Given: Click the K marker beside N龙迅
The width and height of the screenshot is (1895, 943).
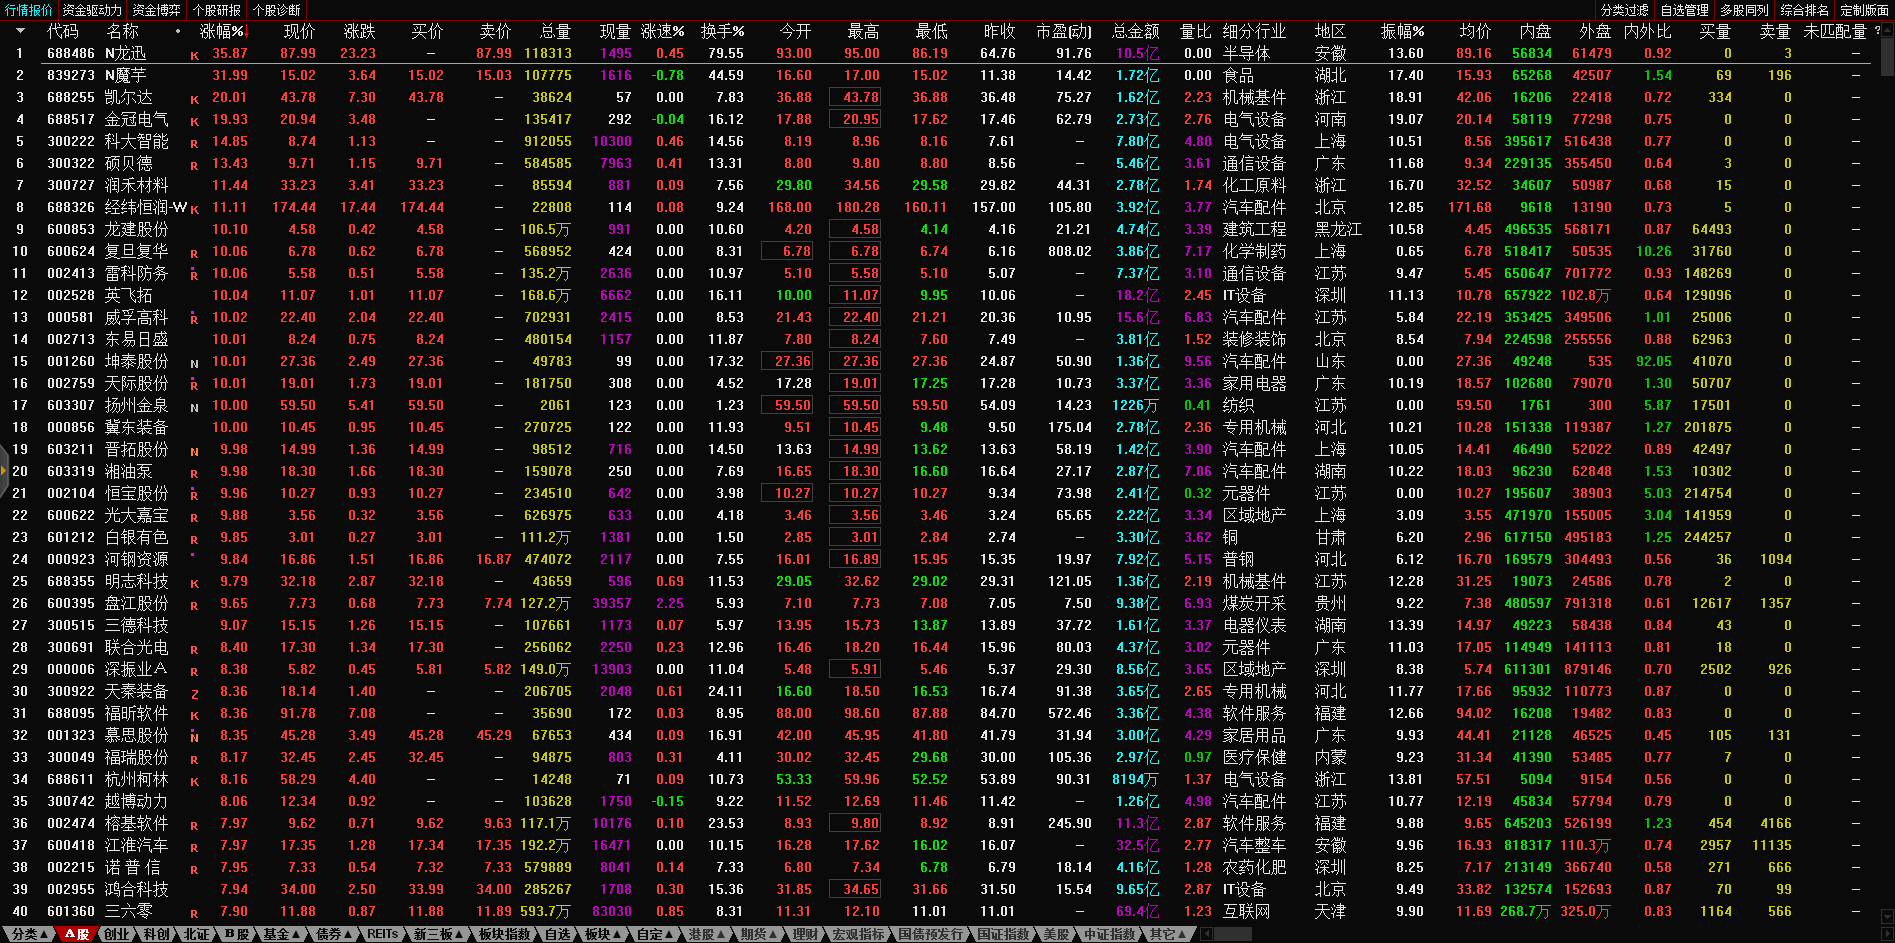Looking at the screenshot, I should pos(194,56).
